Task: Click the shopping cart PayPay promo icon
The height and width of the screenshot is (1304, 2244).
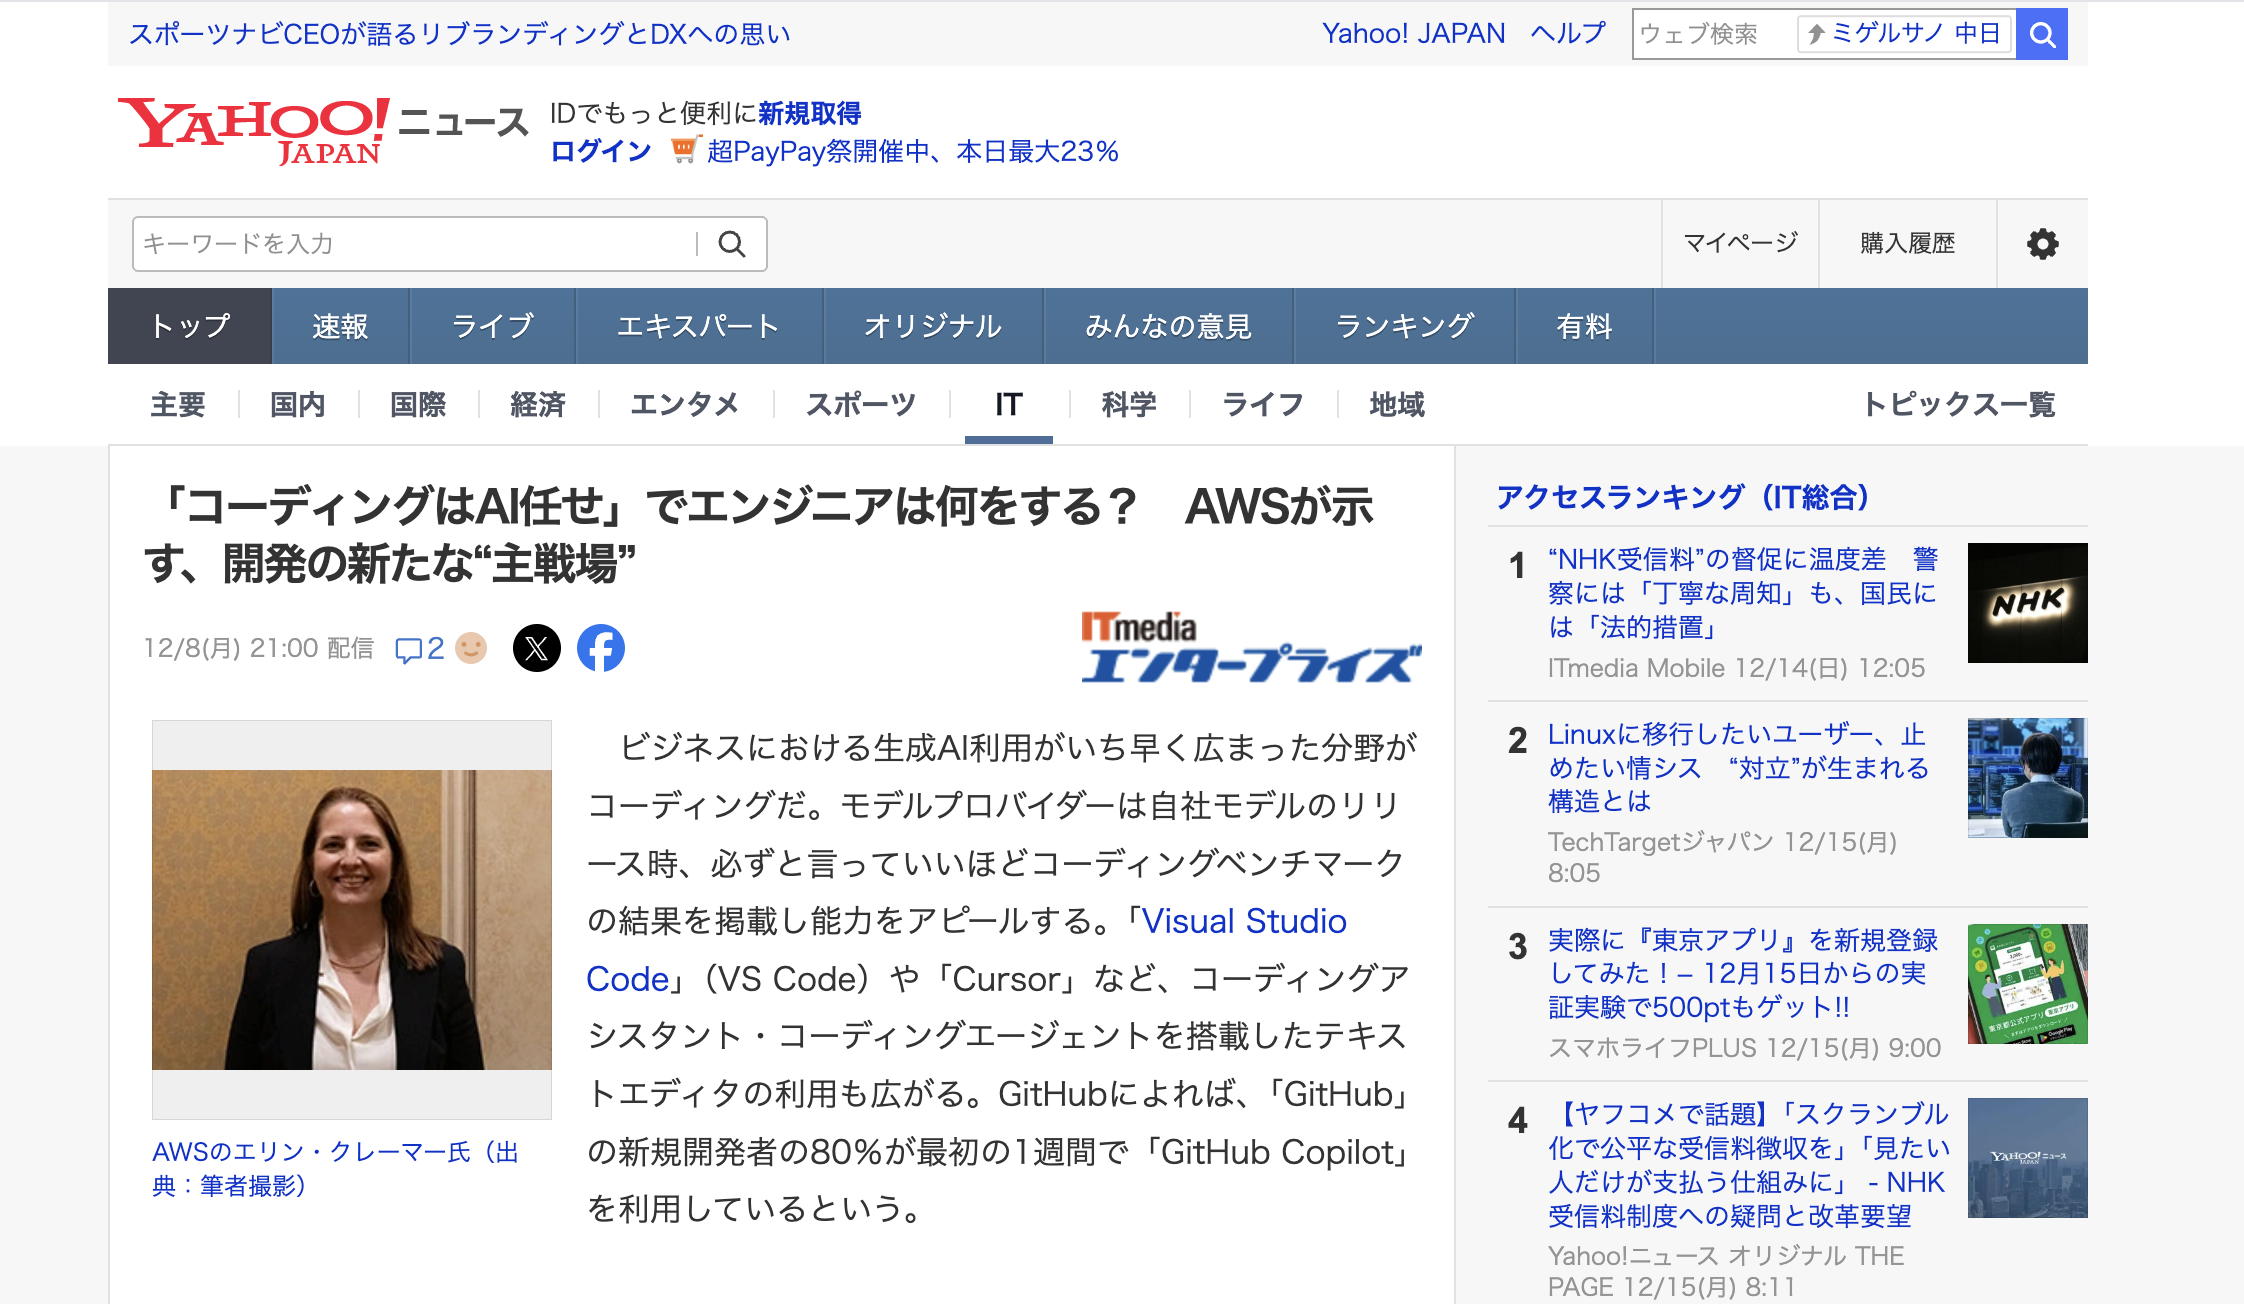Action: tap(684, 150)
